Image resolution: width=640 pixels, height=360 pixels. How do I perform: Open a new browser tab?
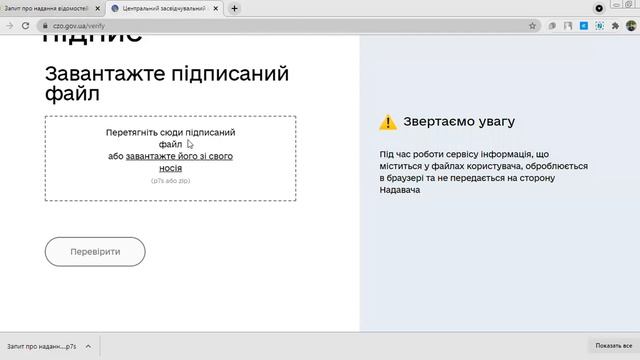point(234,8)
